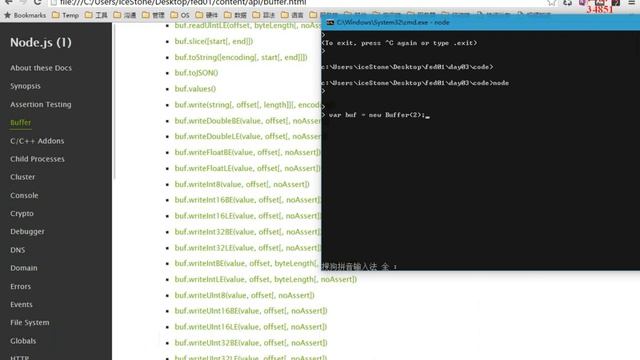Open the buf.writeFloatLE link

248,168
